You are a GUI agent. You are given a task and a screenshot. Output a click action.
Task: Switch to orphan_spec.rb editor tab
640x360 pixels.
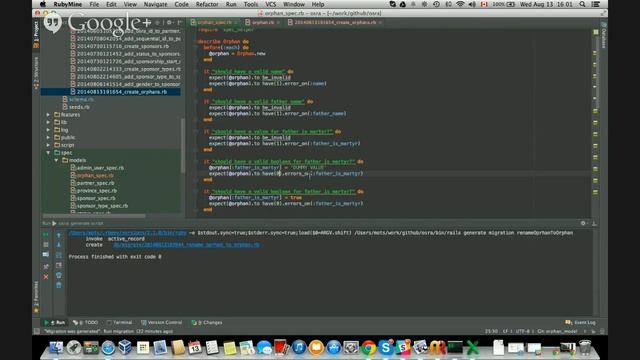click(214, 22)
